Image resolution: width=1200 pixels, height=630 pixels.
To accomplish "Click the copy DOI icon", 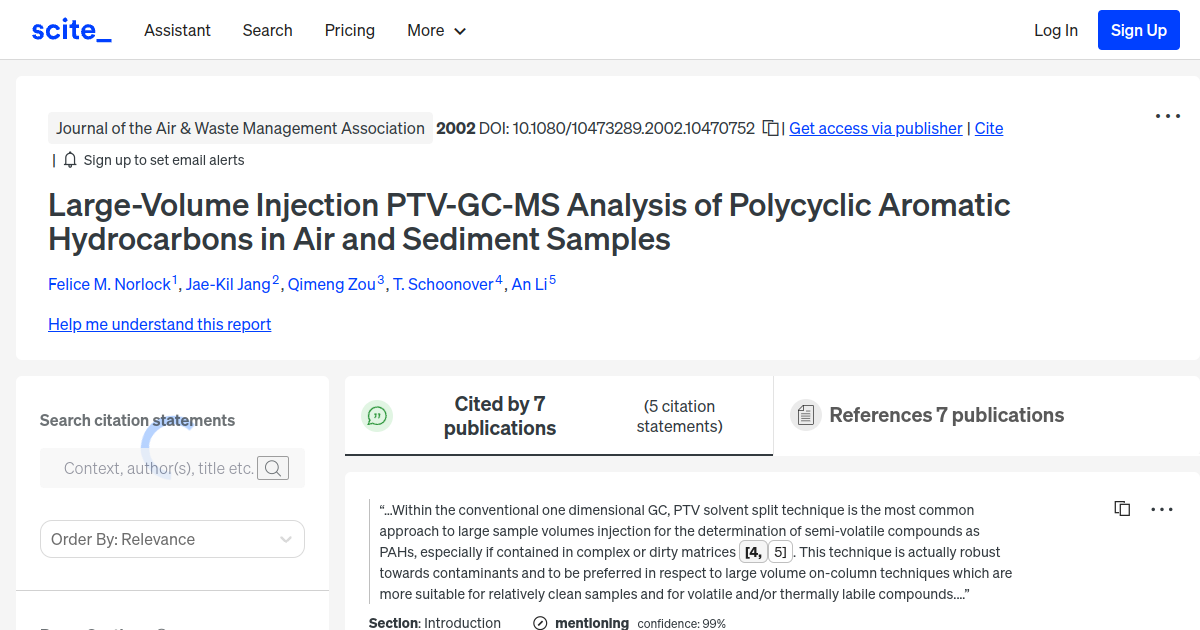I will click(x=770, y=128).
